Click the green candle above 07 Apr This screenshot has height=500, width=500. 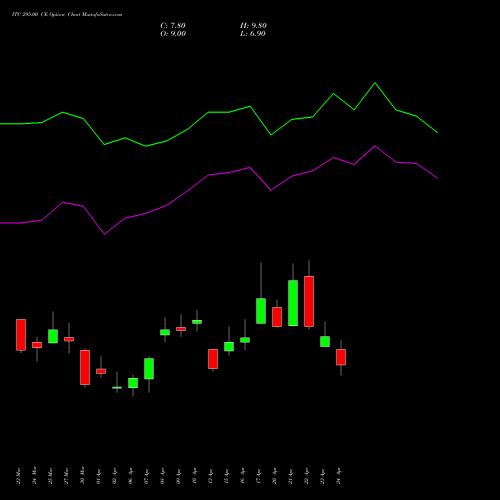pyautogui.click(x=149, y=369)
